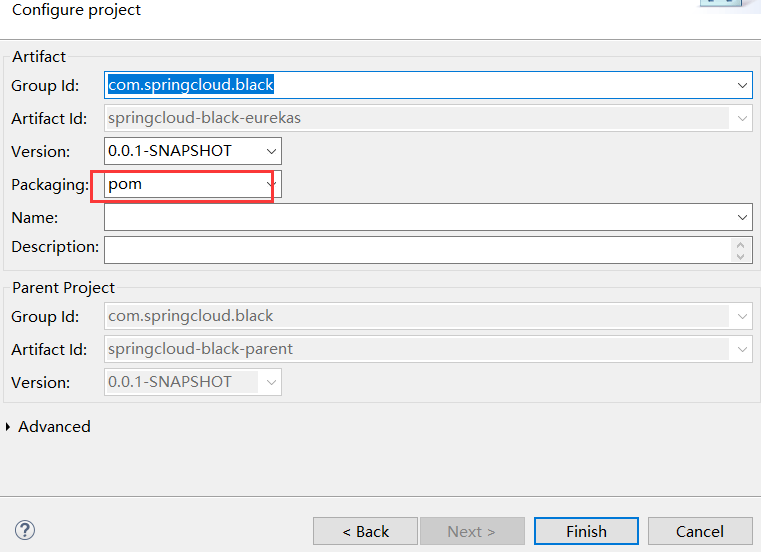Open the Name field dropdown arrow
Image resolution: width=761 pixels, height=552 pixels.
tap(742, 217)
